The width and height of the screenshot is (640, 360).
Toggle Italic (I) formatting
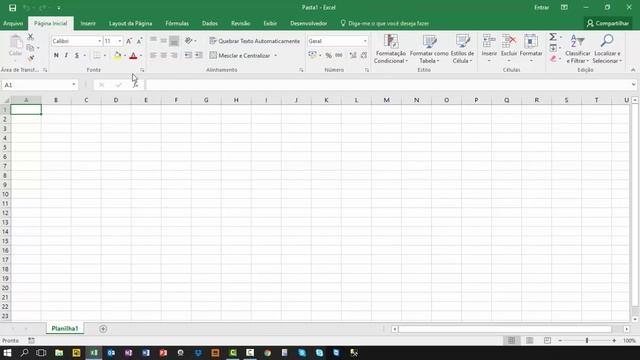pos(66,55)
